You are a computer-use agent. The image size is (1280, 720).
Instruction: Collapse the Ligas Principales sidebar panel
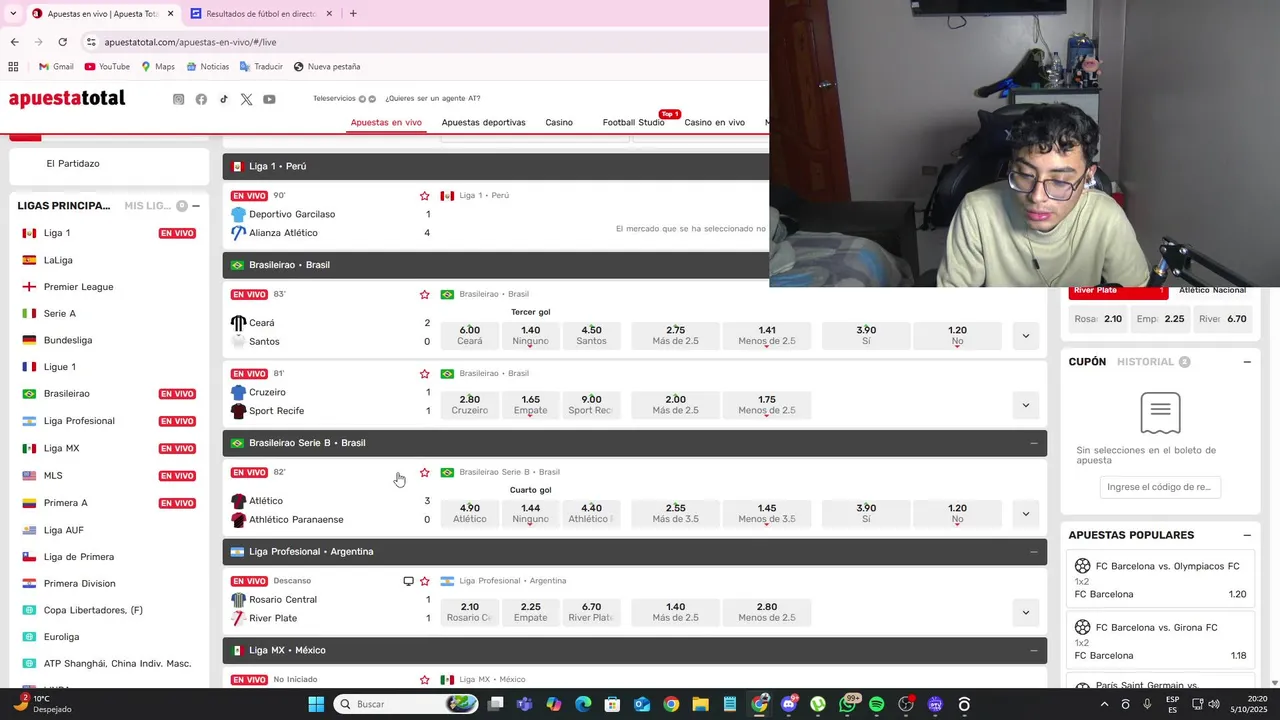[196, 206]
